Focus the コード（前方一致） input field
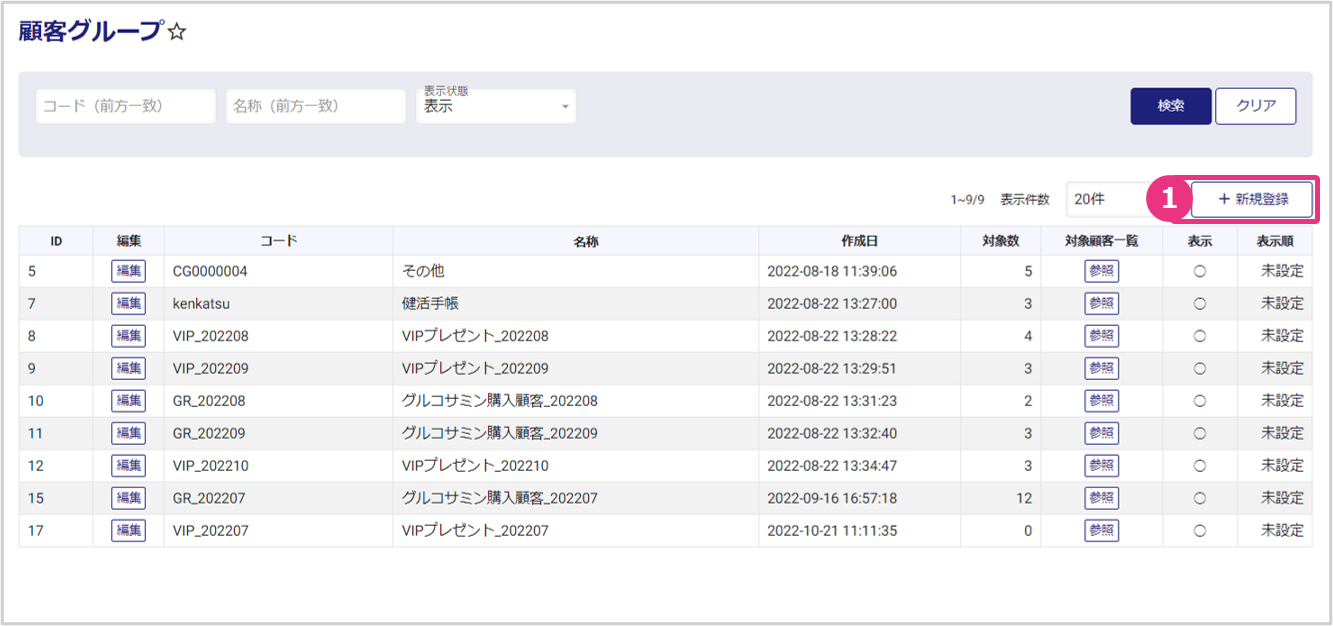Viewport: 1333px width, 626px height. [x=125, y=106]
